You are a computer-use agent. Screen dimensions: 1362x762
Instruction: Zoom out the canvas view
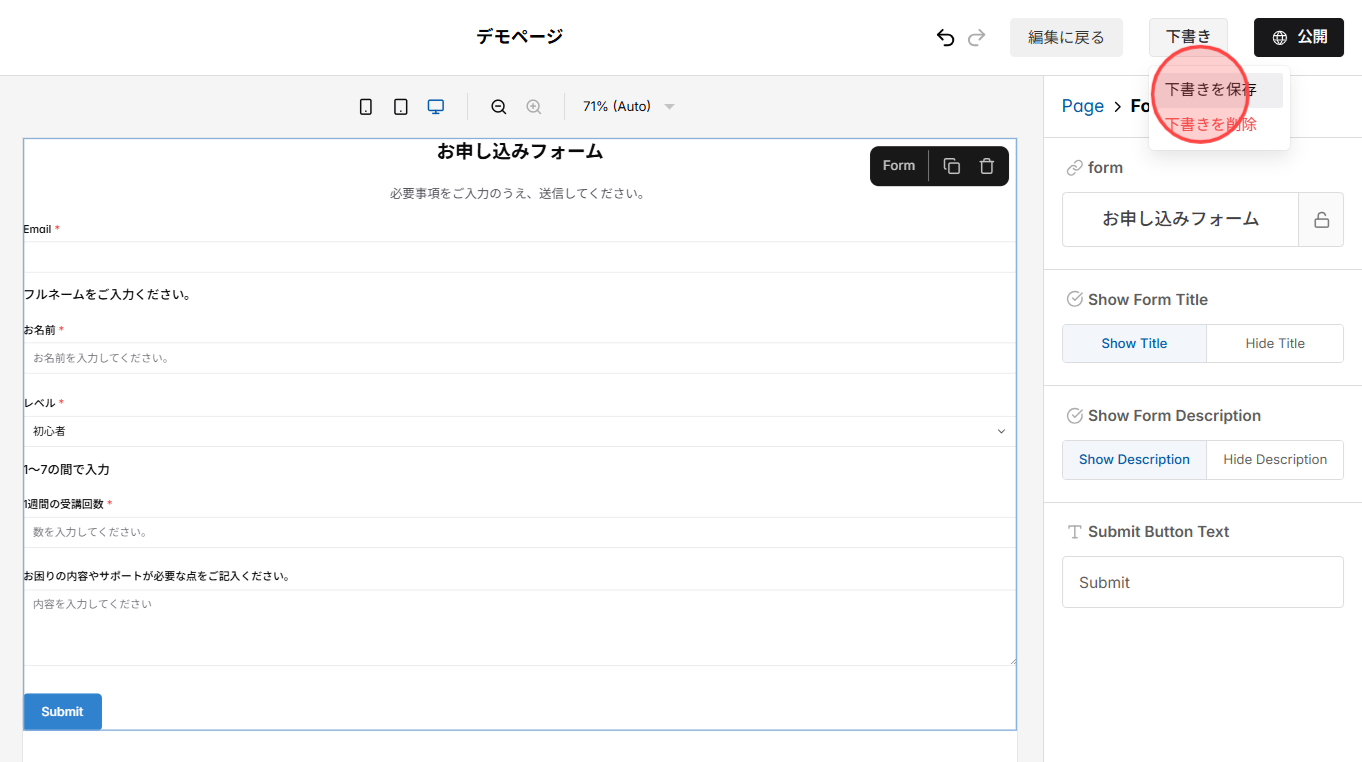tap(498, 106)
